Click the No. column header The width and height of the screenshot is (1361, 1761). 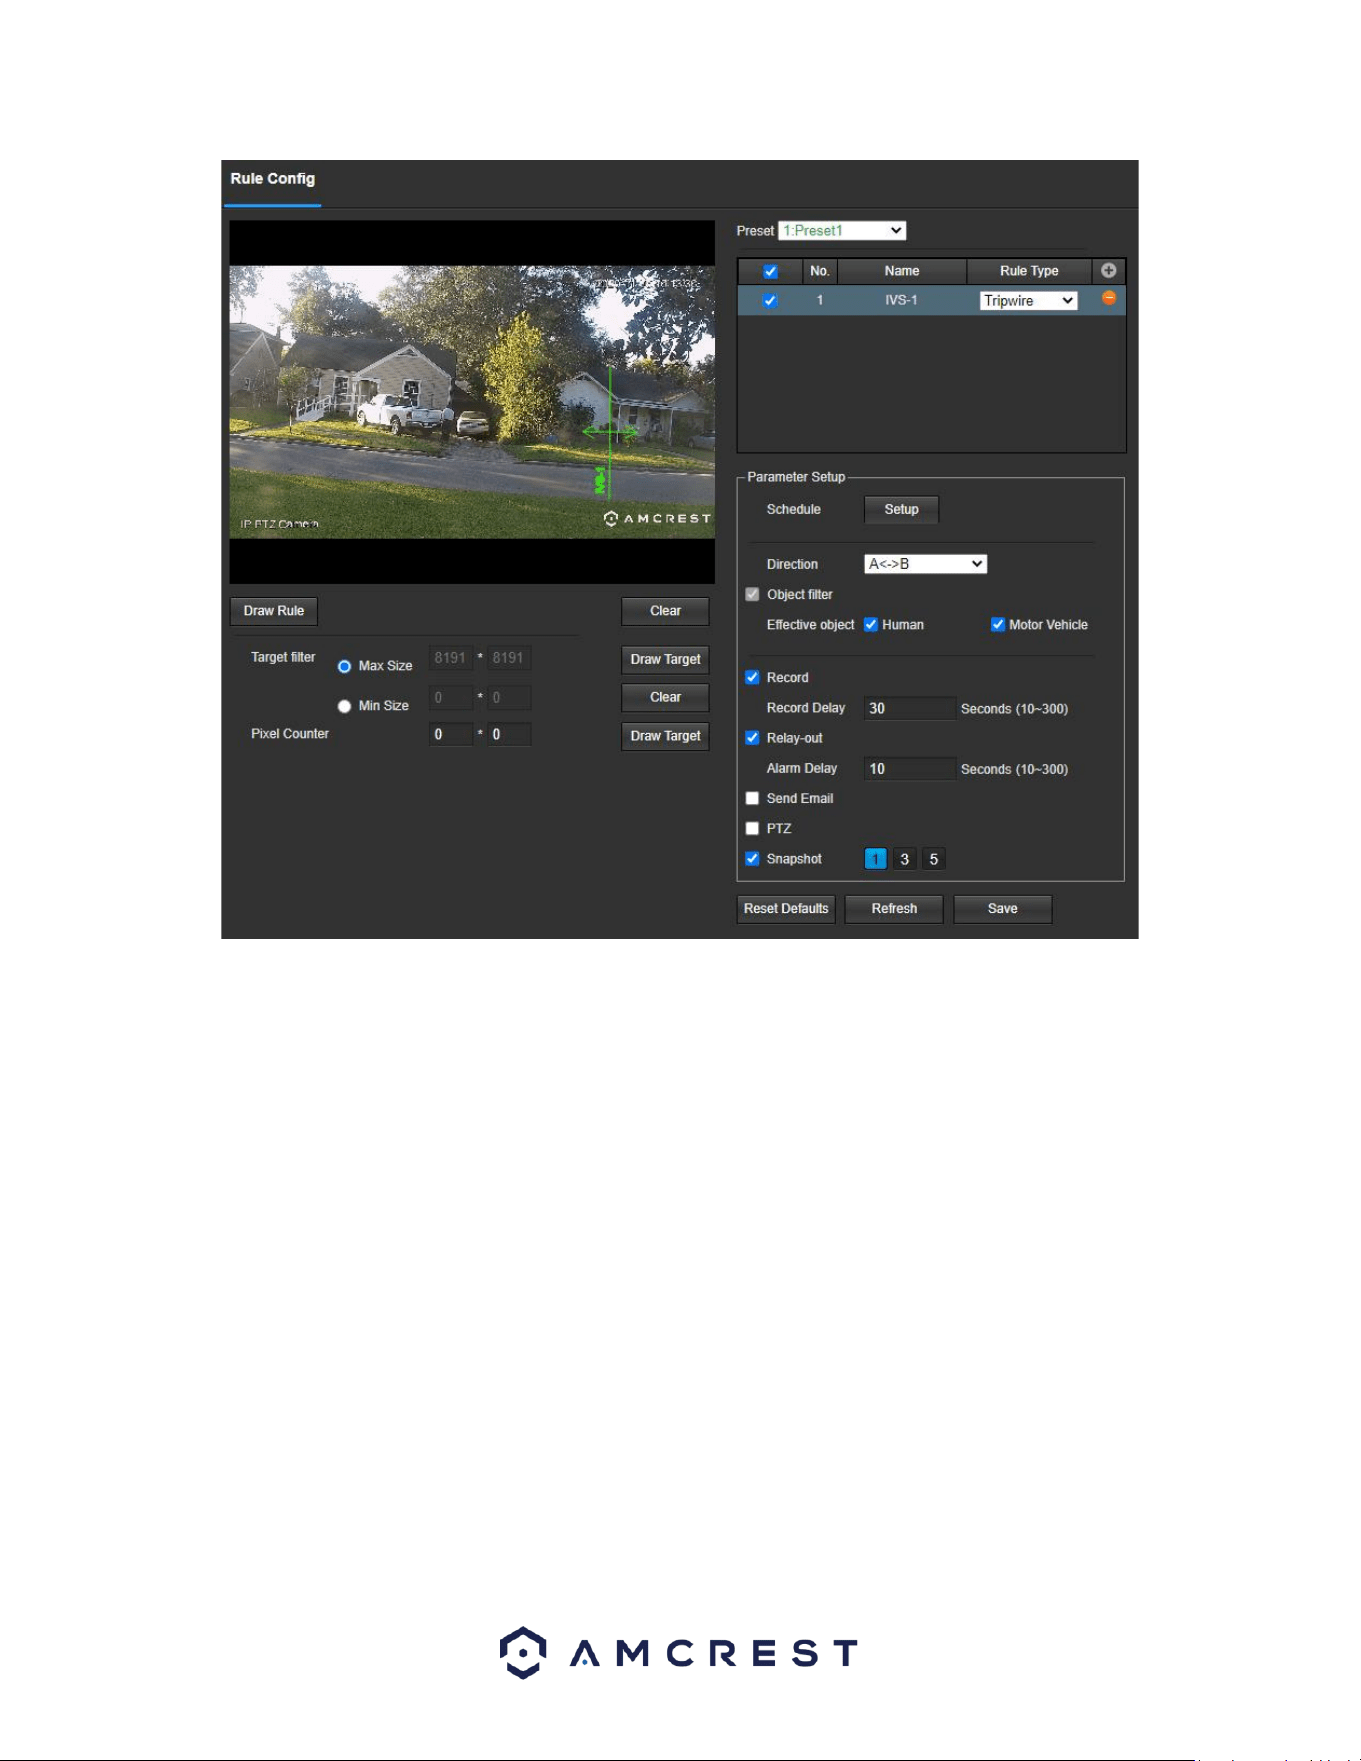[x=819, y=271]
